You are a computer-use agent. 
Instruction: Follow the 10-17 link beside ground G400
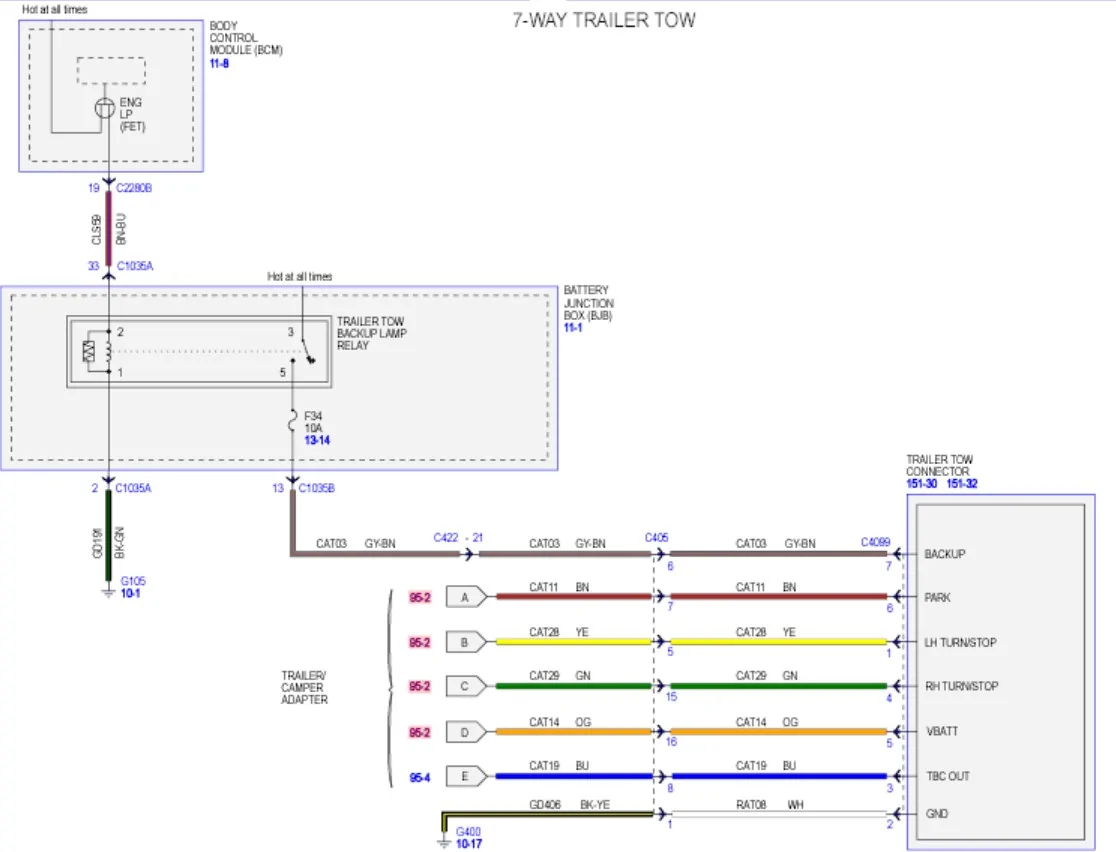pyautogui.click(x=468, y=844)
